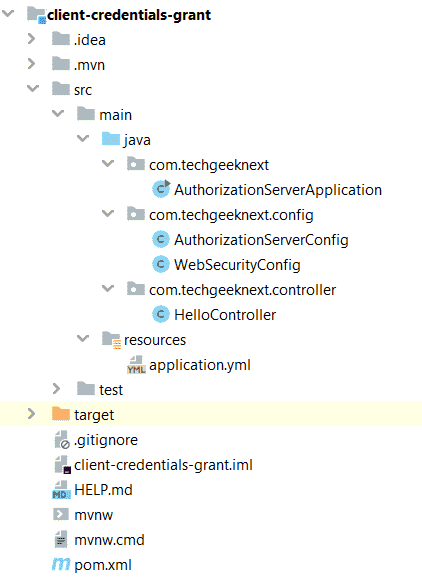Collapse the resources folder
This screenshot has width=422, height=579.
click(x=83, y=338)
